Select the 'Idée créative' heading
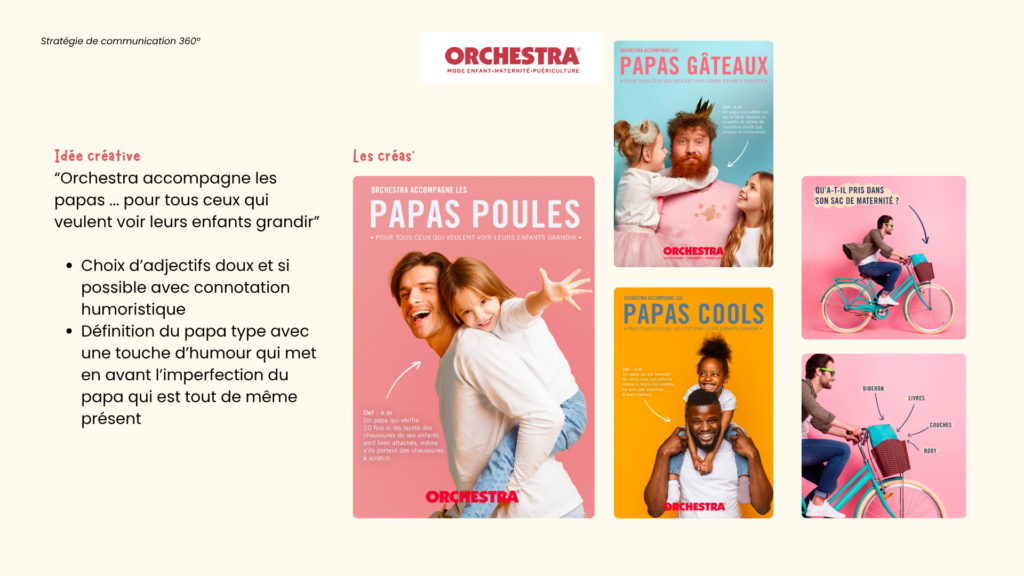Image resolution: width=1024 pixels, height=576 pixels. click(x=97, y=155)
